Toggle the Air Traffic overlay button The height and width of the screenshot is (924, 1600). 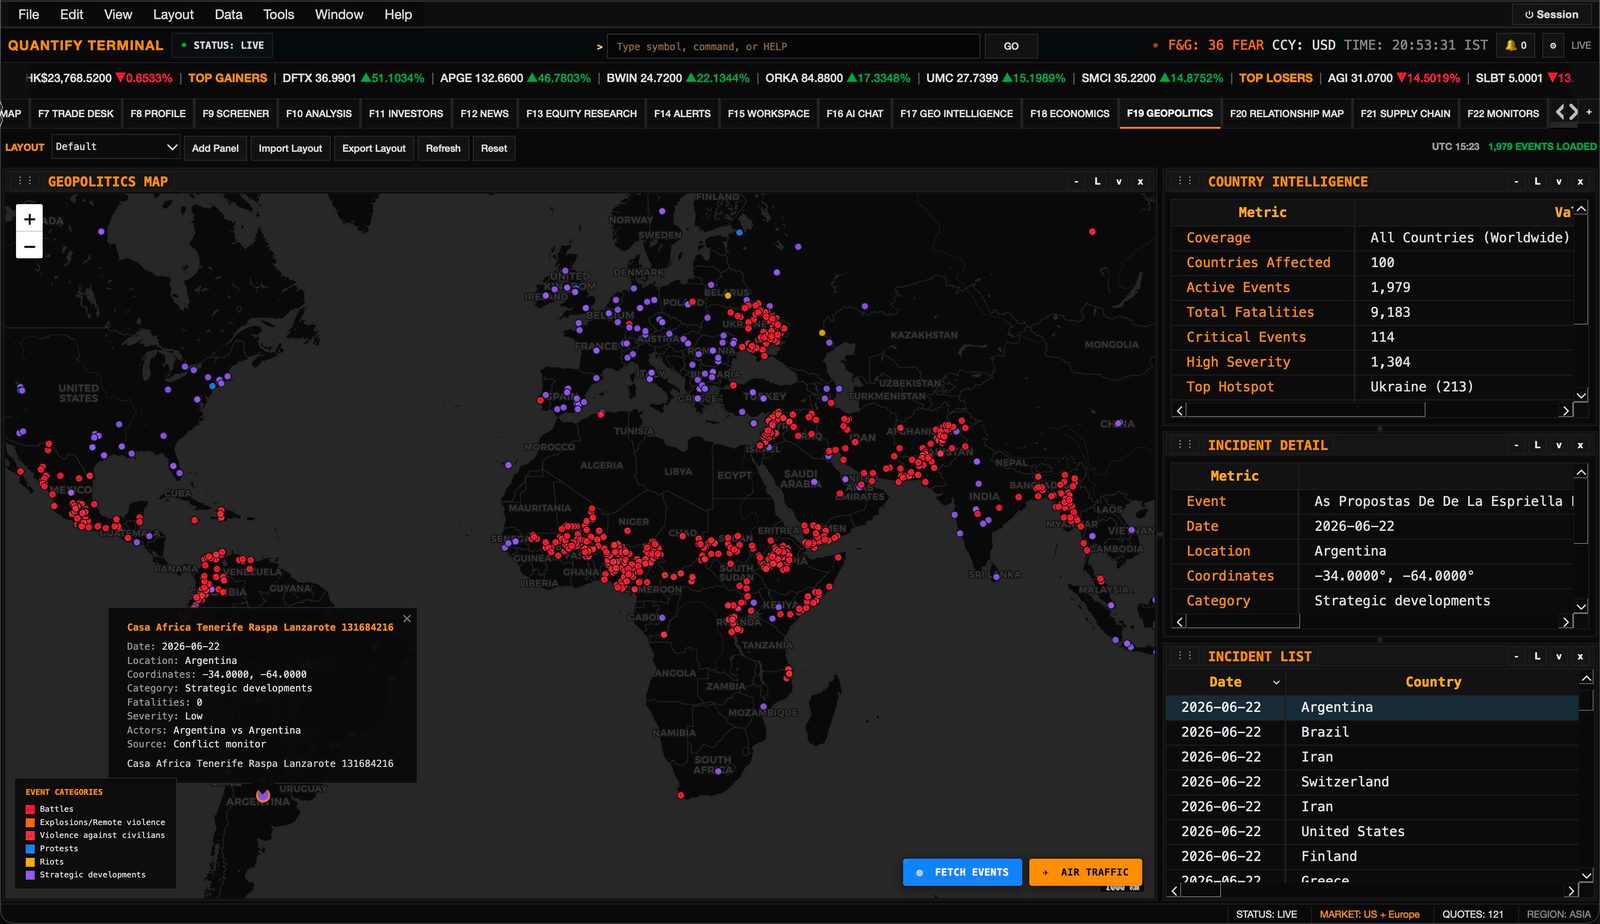(1085, 872)
